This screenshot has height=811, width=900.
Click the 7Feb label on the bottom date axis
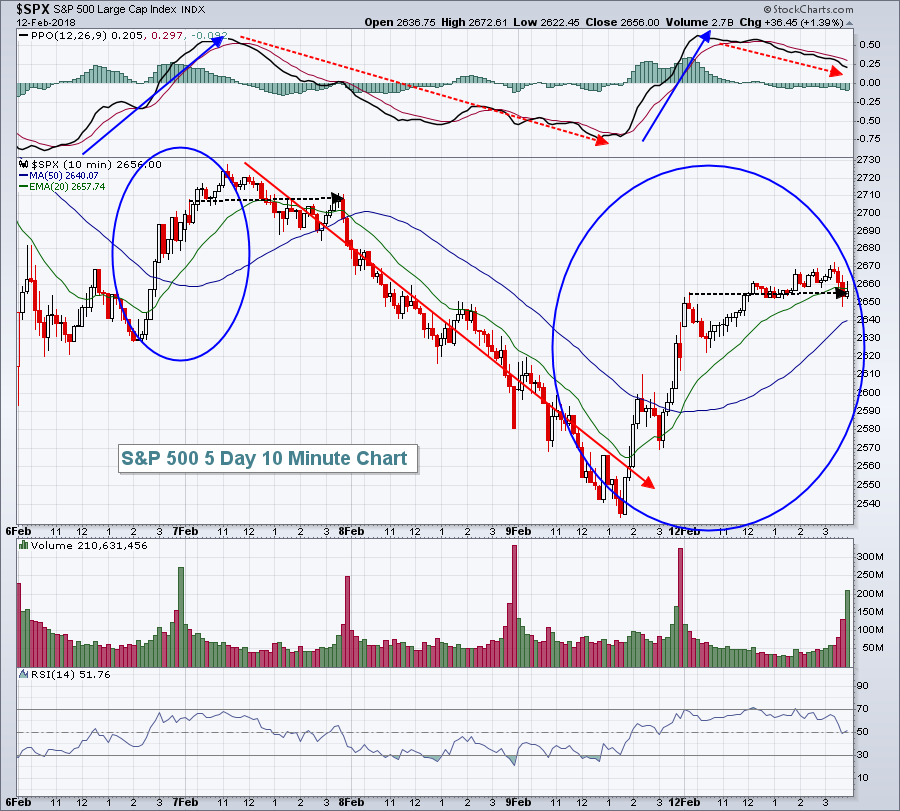click(185, 802)
